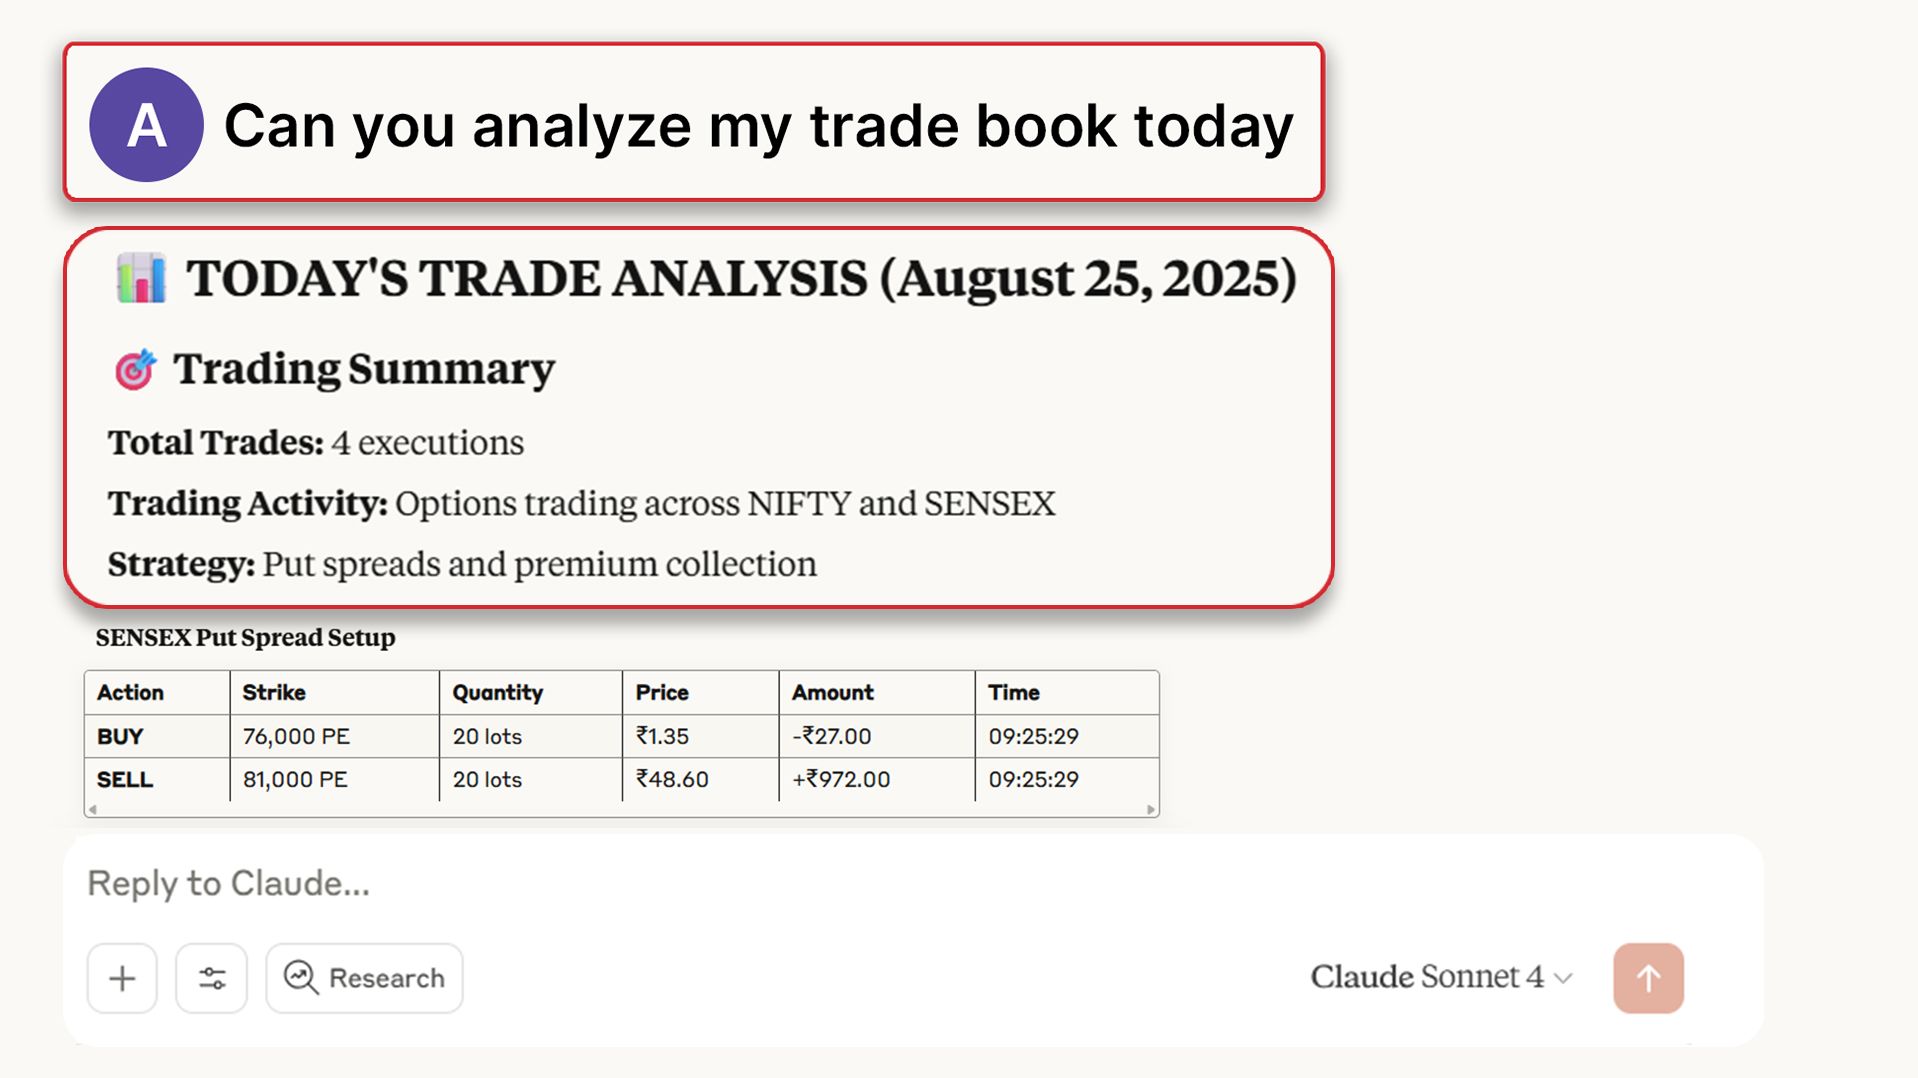Screen dimensions: 1918x1078
Task: Select the Trading Summary heading
Action: coord(363,367)
